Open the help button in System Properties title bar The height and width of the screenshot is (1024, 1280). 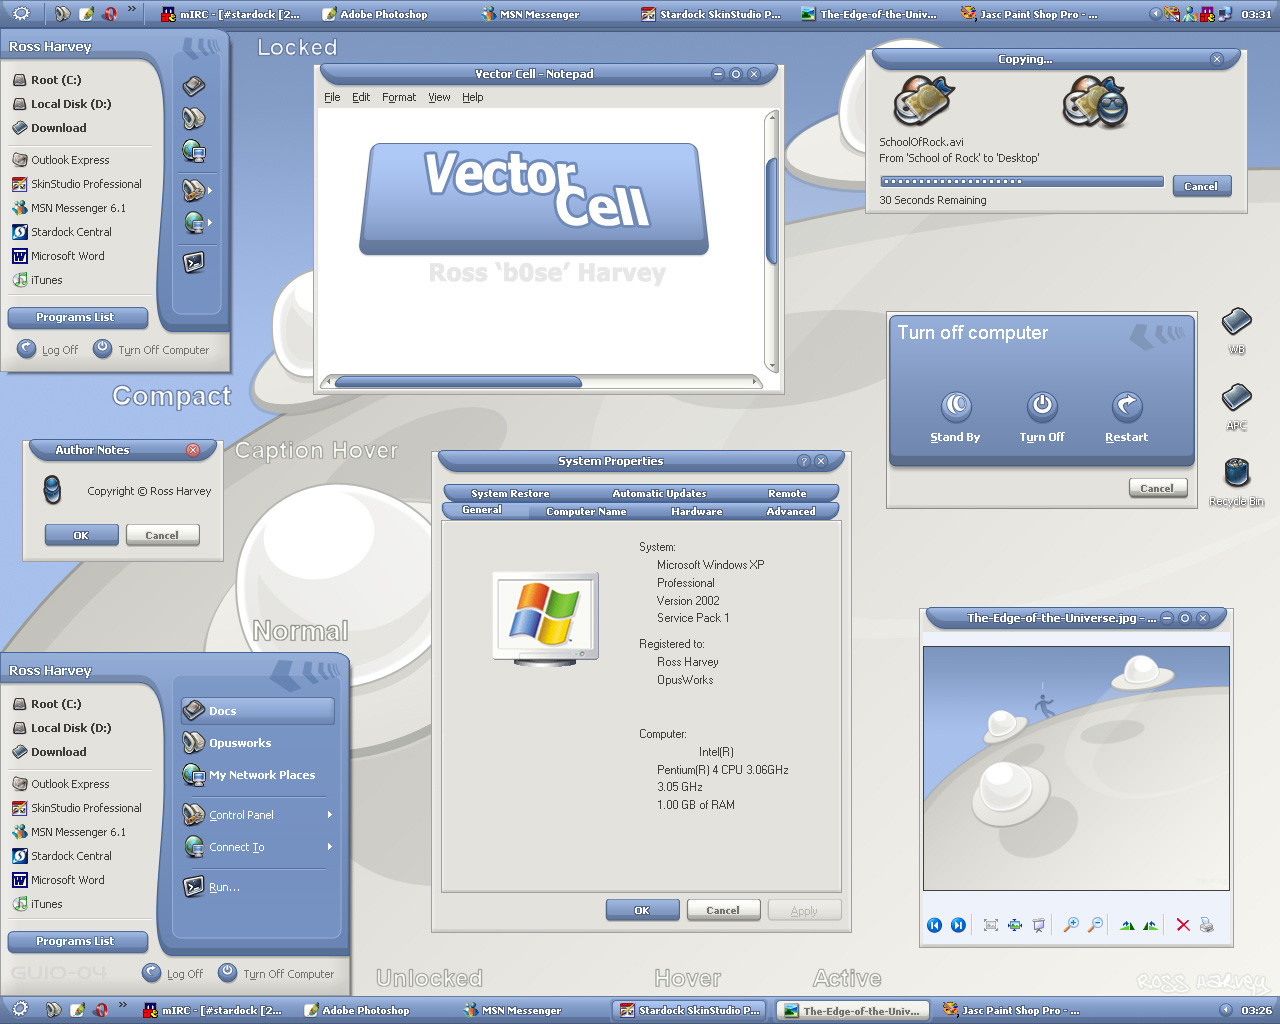coord(803,461)
